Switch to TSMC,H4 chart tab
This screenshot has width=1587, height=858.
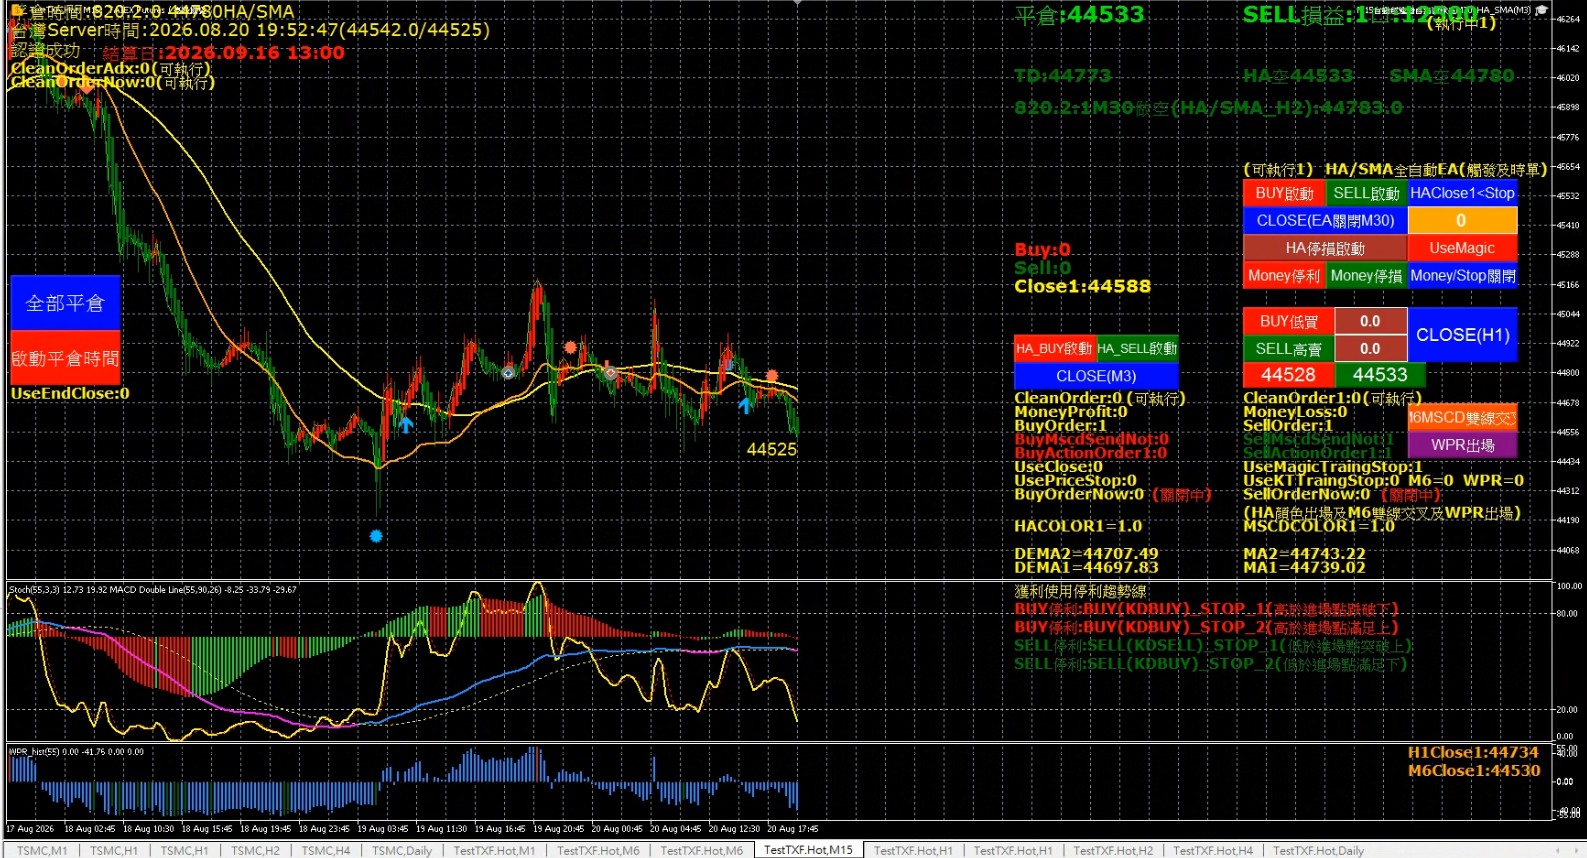pyautogui.click(x=326, y=850)
